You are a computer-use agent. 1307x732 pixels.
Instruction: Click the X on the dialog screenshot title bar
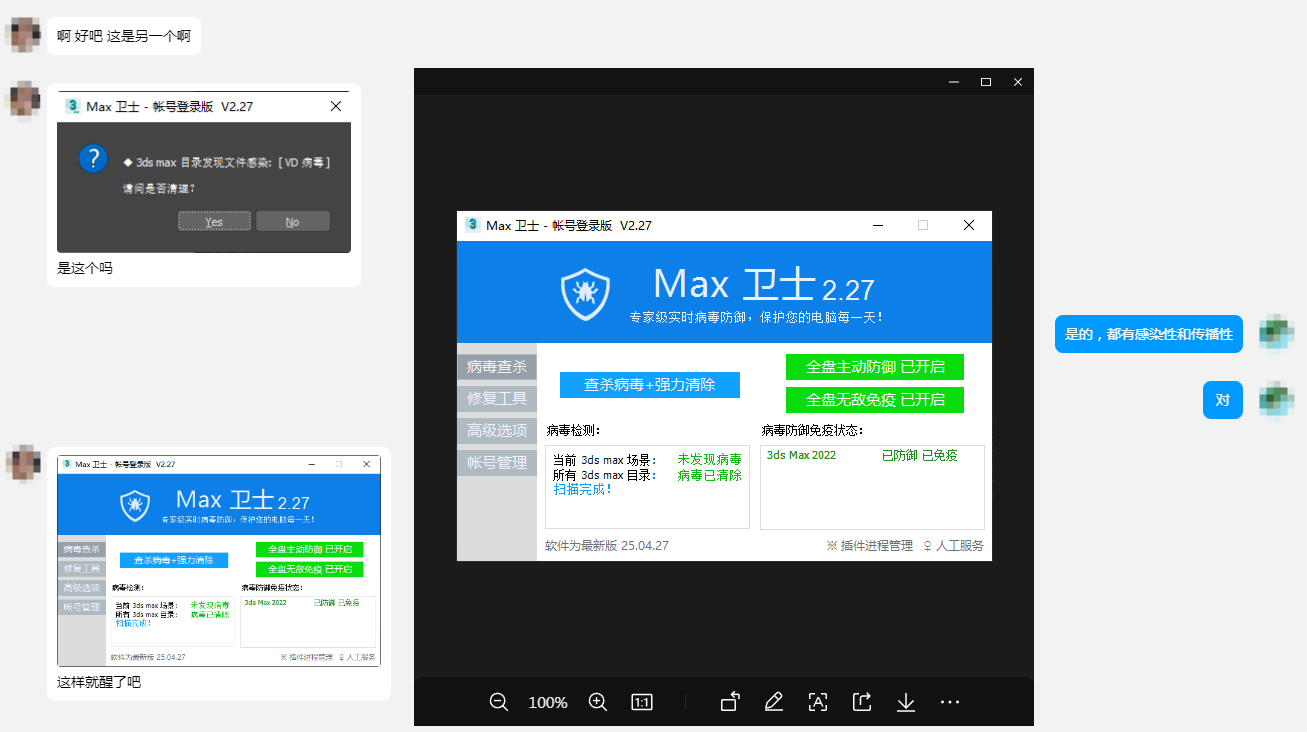[336, 106]
